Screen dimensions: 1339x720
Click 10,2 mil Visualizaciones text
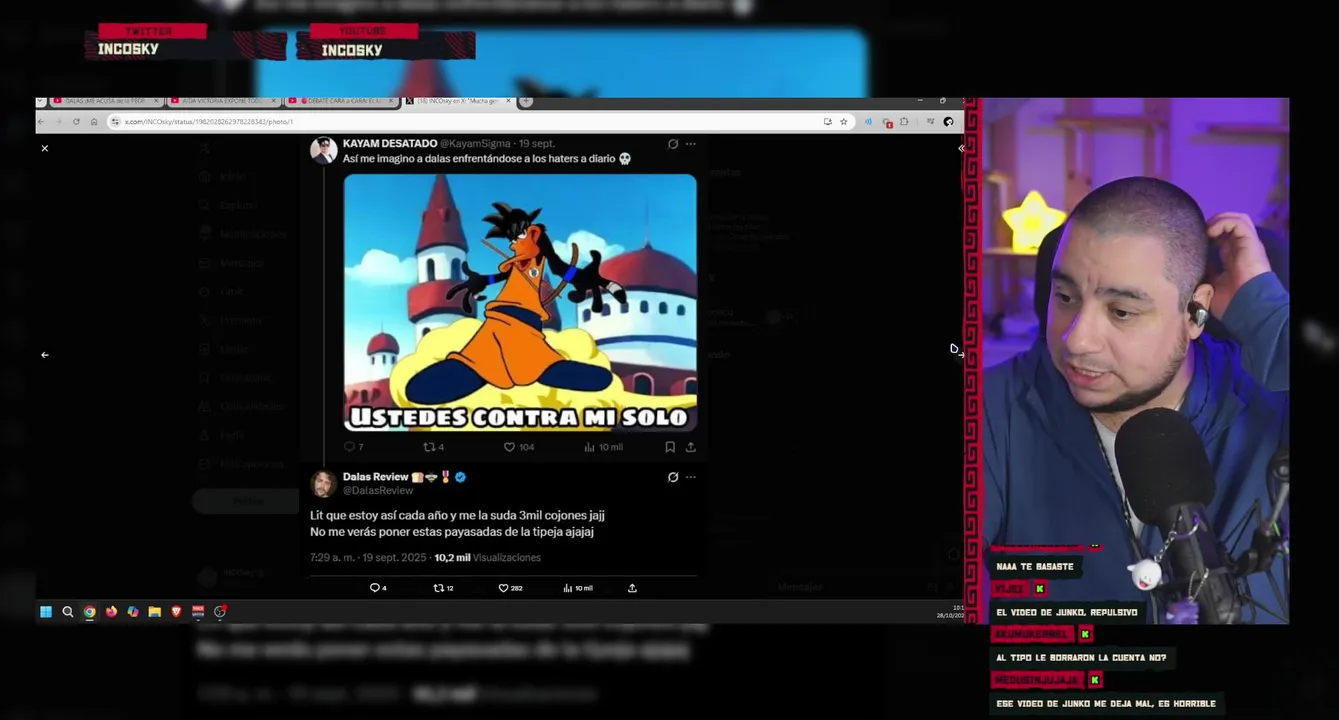click(488, 558)
